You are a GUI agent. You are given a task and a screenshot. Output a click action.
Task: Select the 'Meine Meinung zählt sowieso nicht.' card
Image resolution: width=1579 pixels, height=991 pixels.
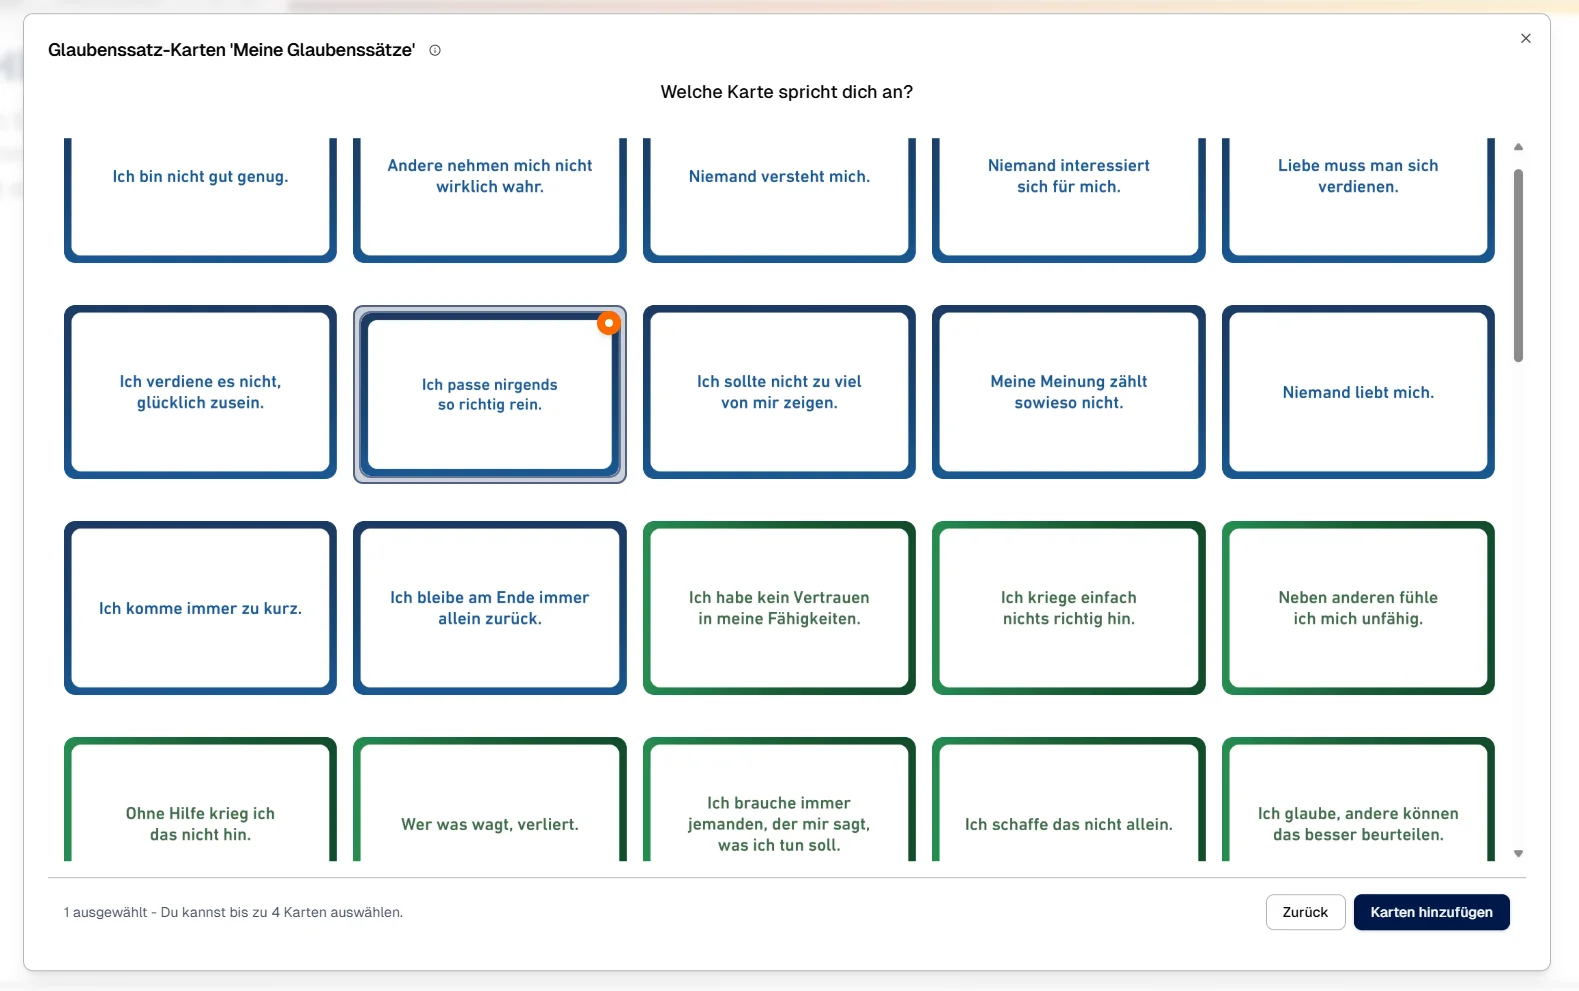click(x=1068, y=393)
